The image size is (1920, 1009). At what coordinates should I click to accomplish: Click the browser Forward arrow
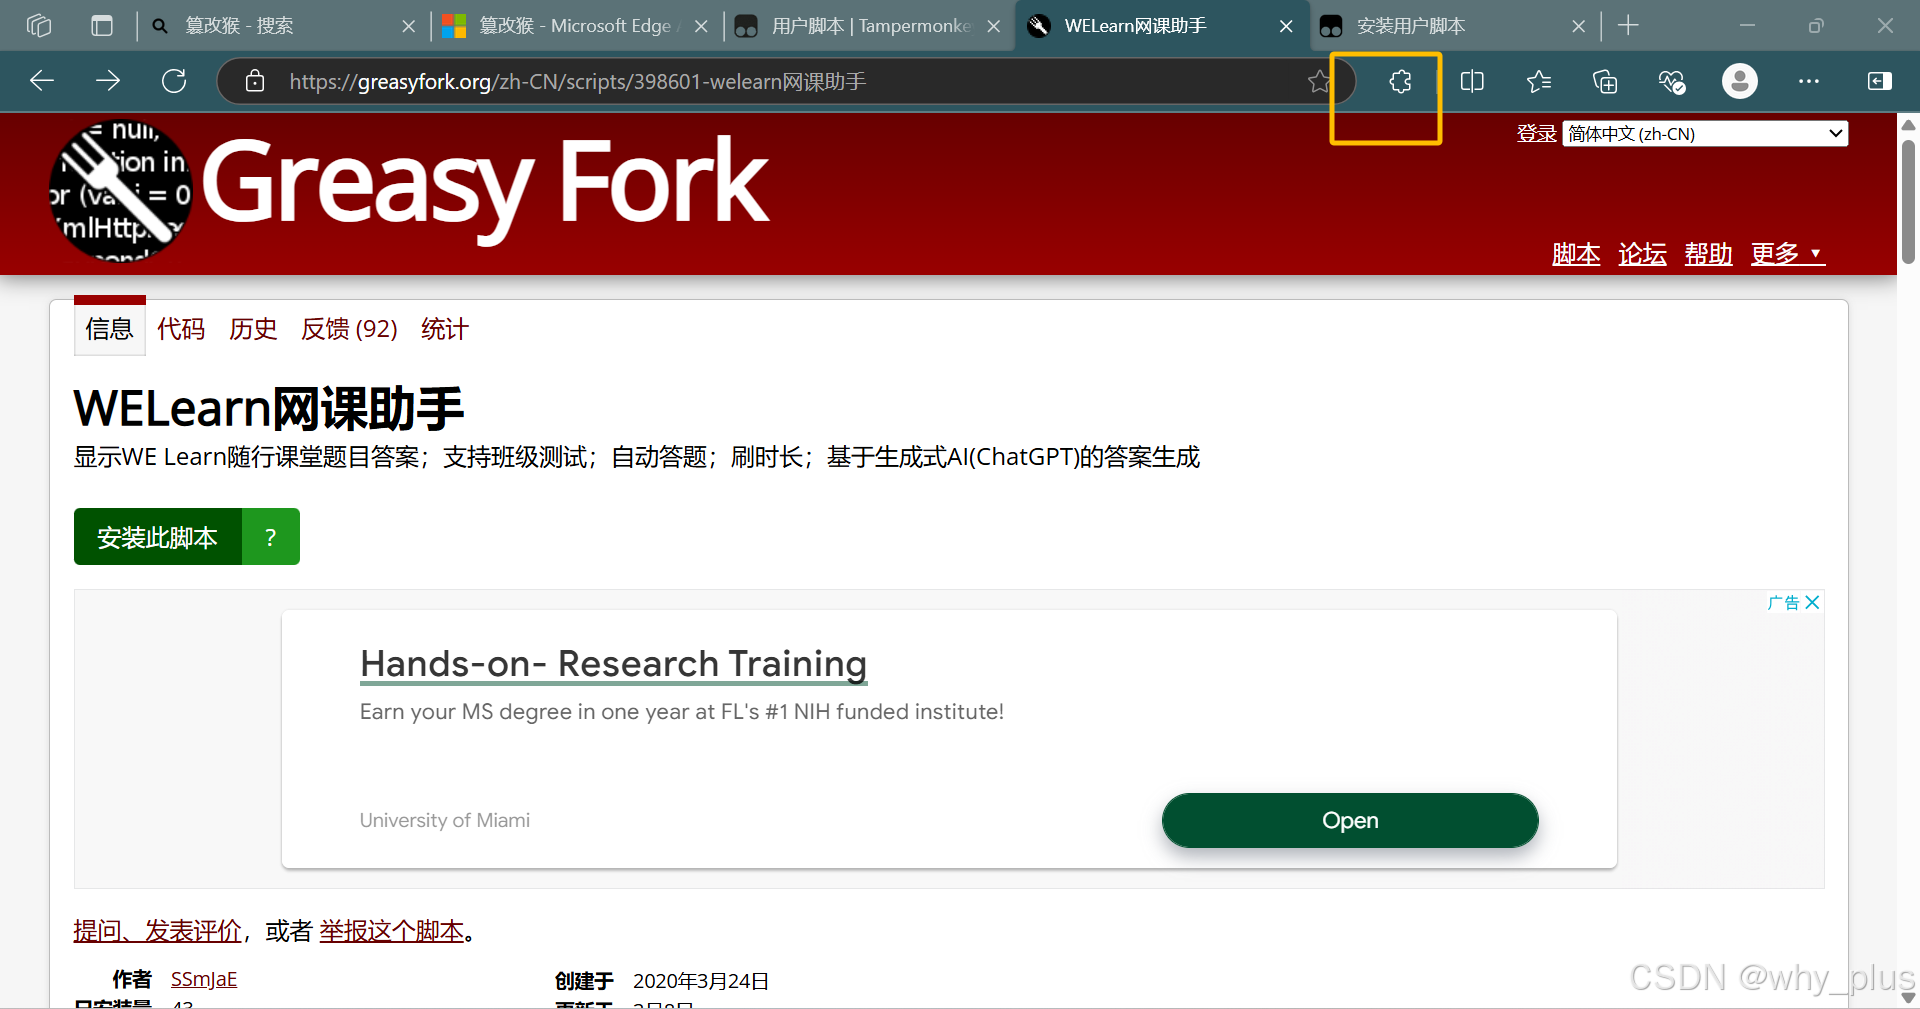click(x=108, y=81)
